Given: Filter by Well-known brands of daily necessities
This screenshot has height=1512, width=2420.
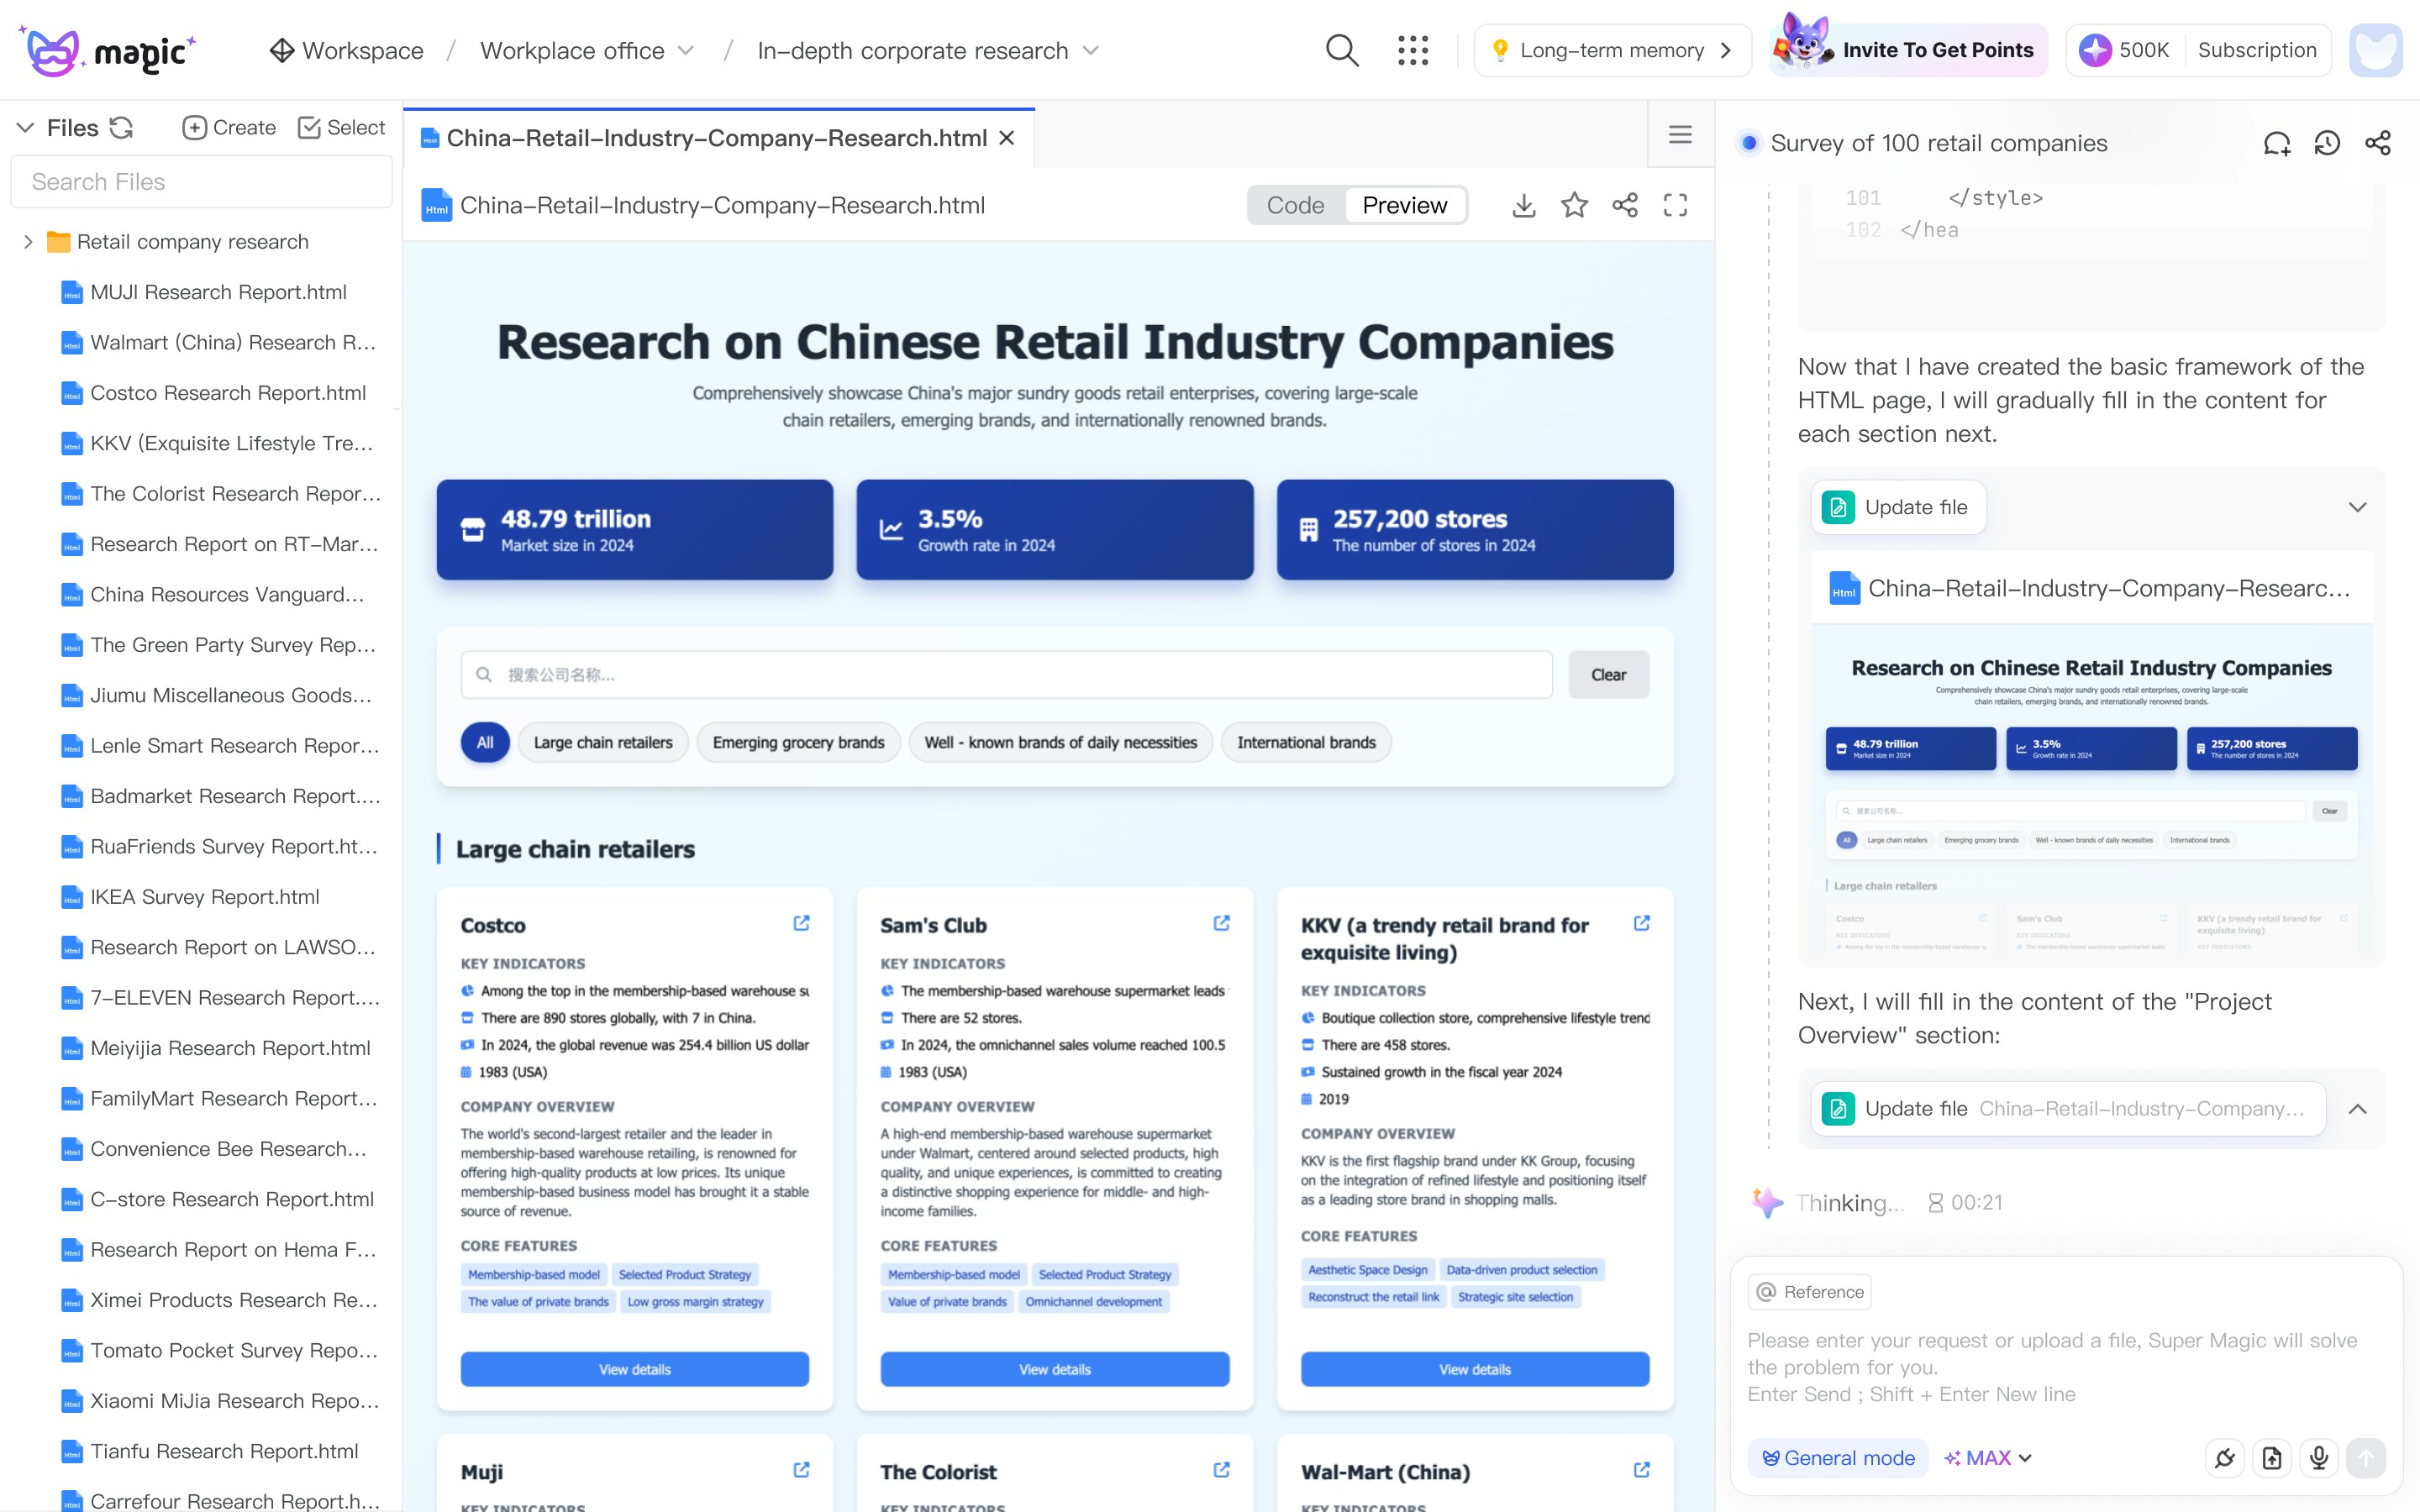Looking at the screenshot, I should click(x=1060, y=742).
